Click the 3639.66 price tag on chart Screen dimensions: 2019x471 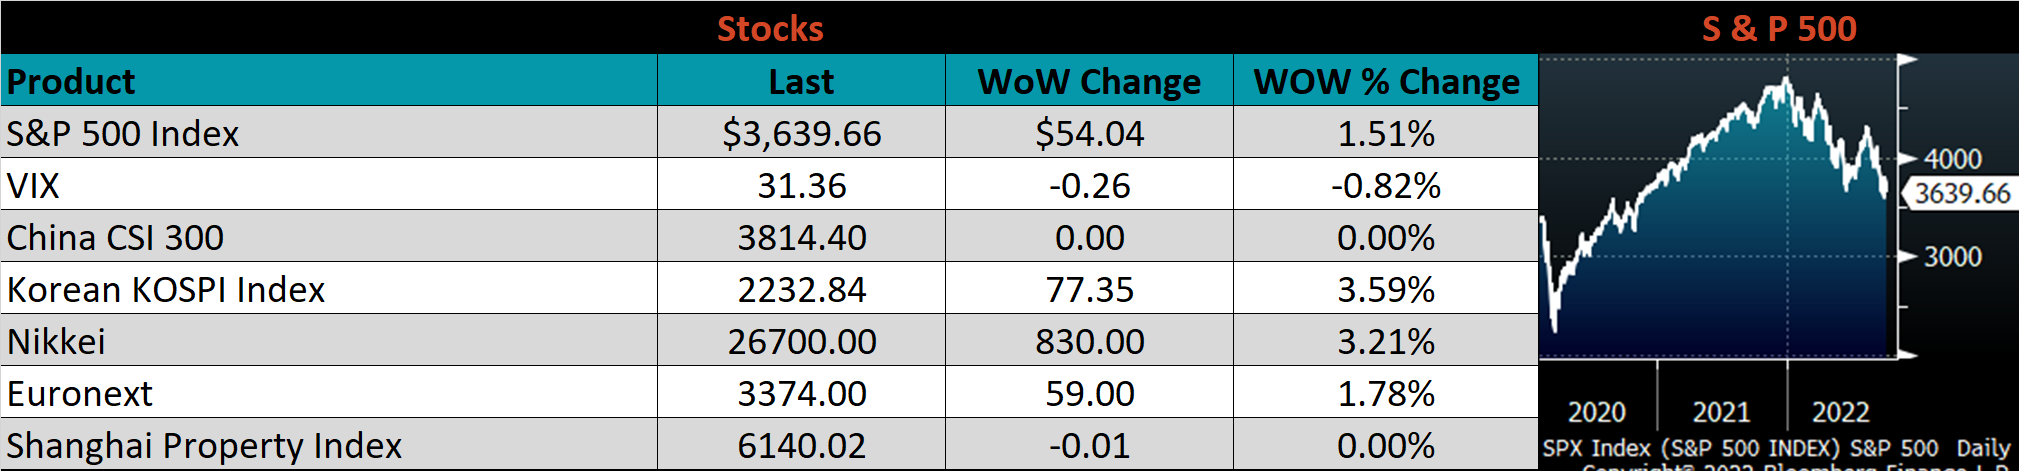[x=1961, y=193]
